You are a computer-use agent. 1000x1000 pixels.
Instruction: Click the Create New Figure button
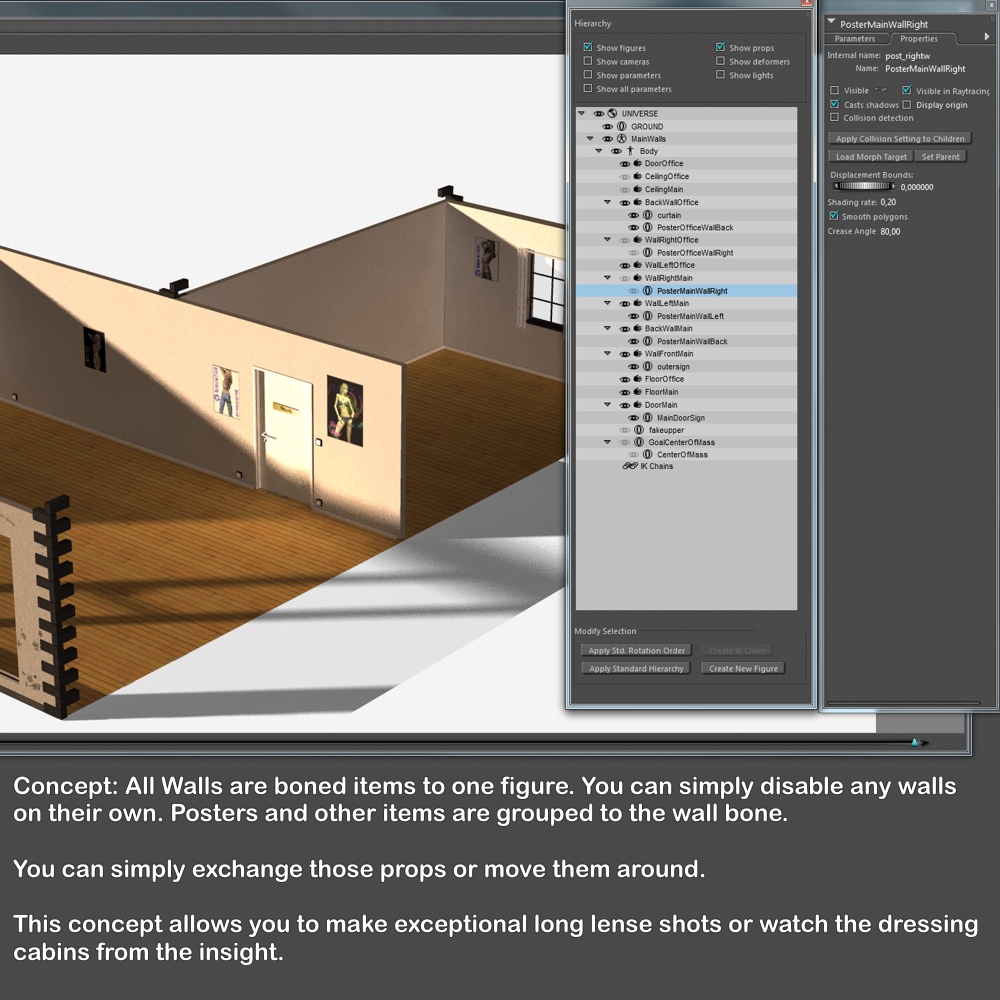click(x=743, y=668)
